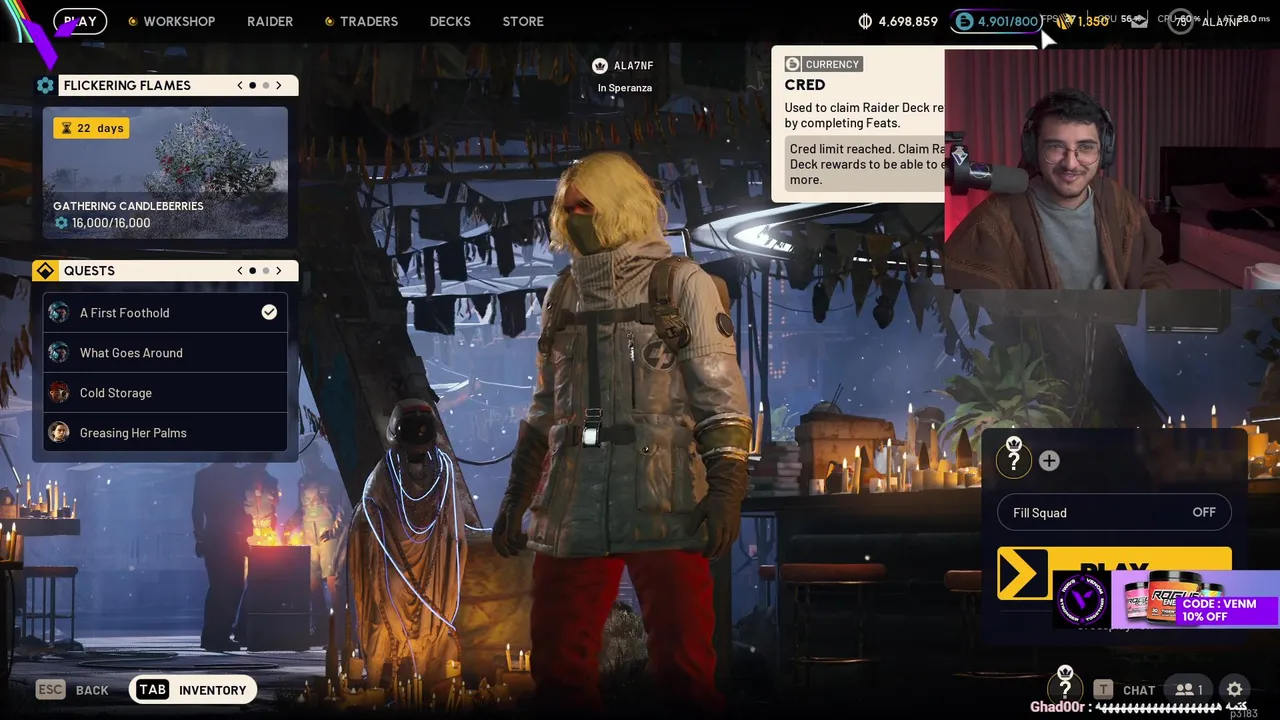Select second Flickering Flames page dot
This screenshot has width=1280, height=720.
265,86
